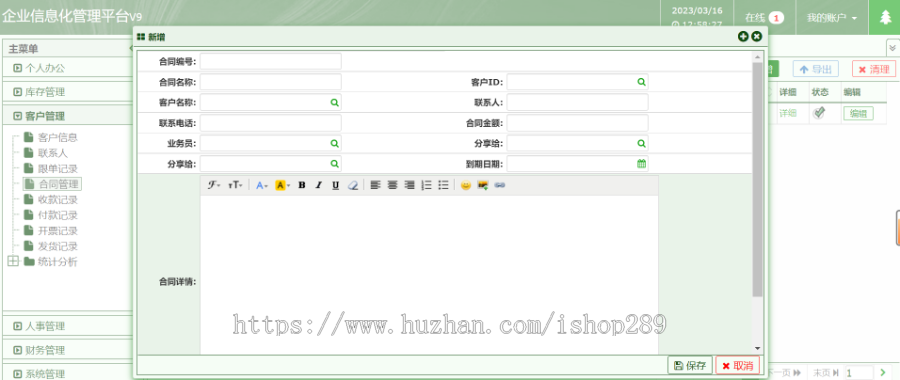Open 跟单记录 in the sidebar tree
900x380 pixels.
coord(57,169)
